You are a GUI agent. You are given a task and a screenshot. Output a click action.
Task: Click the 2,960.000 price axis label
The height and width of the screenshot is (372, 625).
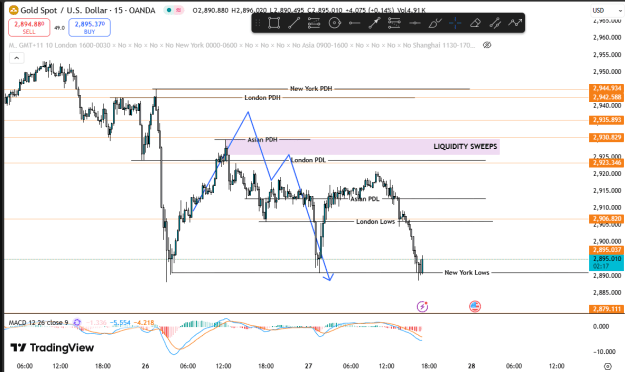point(607,37)
